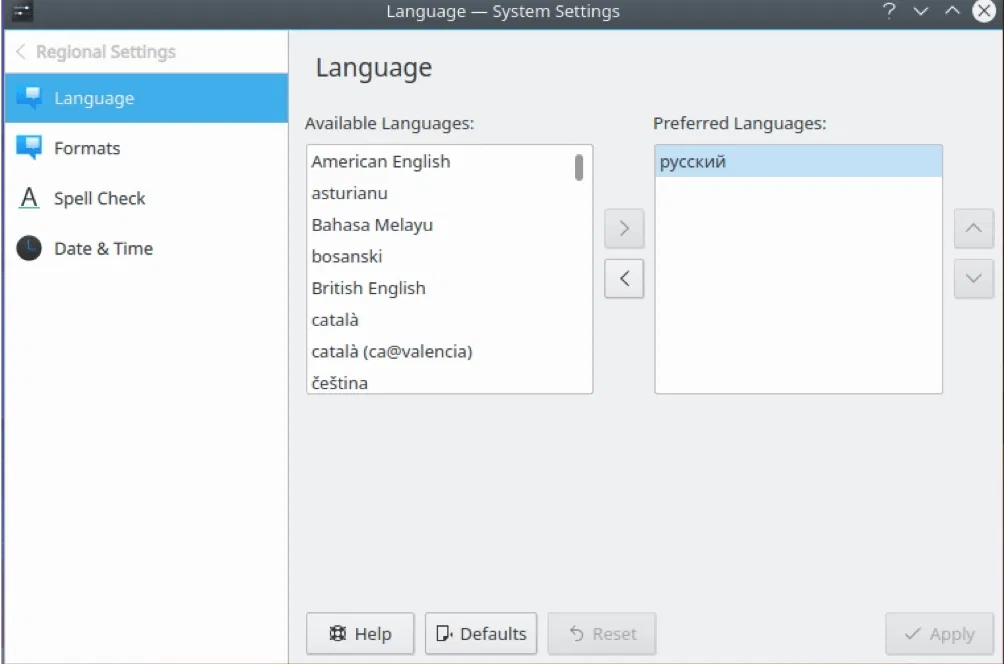Click the Reset button

(x=602, y=634)
